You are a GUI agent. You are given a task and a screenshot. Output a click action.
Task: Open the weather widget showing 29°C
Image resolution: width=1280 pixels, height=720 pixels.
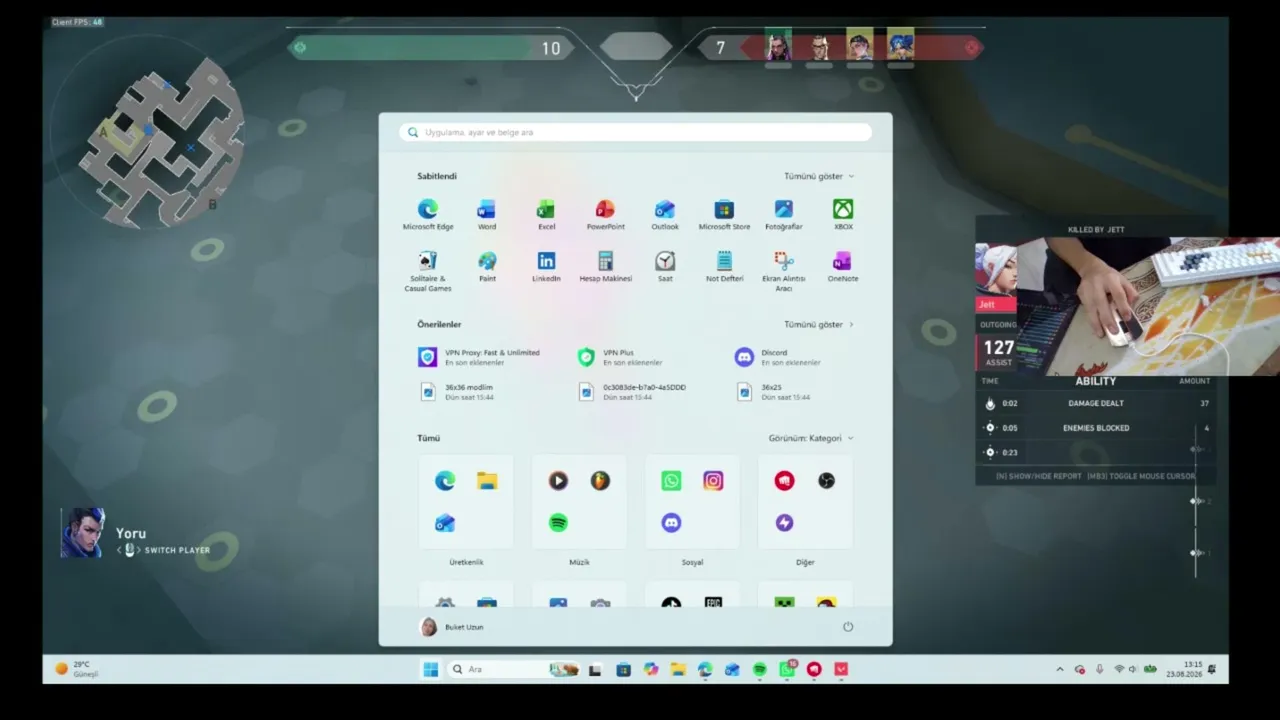point(77,669)
